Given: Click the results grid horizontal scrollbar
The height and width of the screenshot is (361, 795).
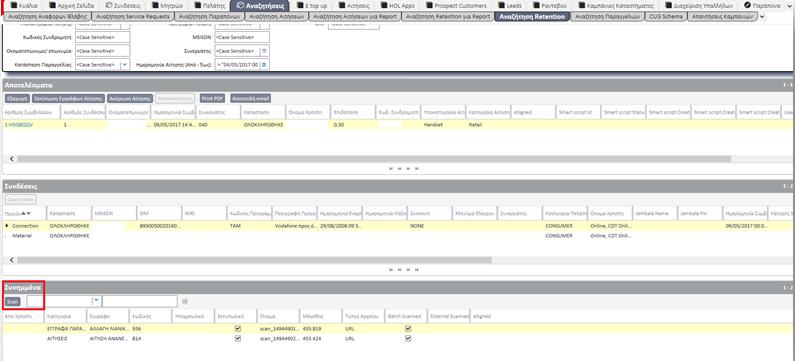Looking at the screenshot, I should click(374, 159).
